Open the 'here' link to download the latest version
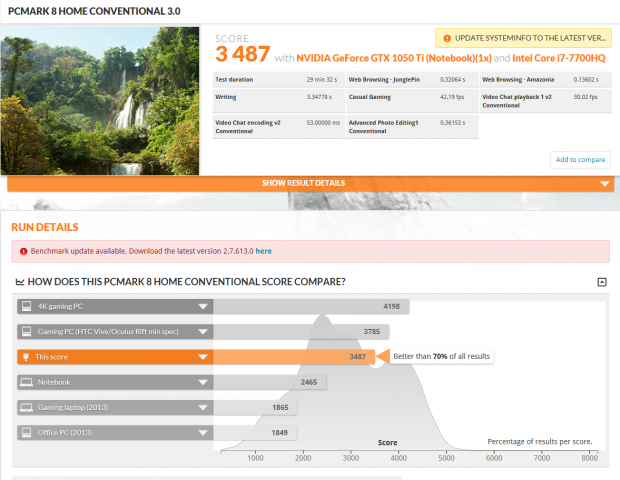The image size is (620, 480). click(263, 251)
